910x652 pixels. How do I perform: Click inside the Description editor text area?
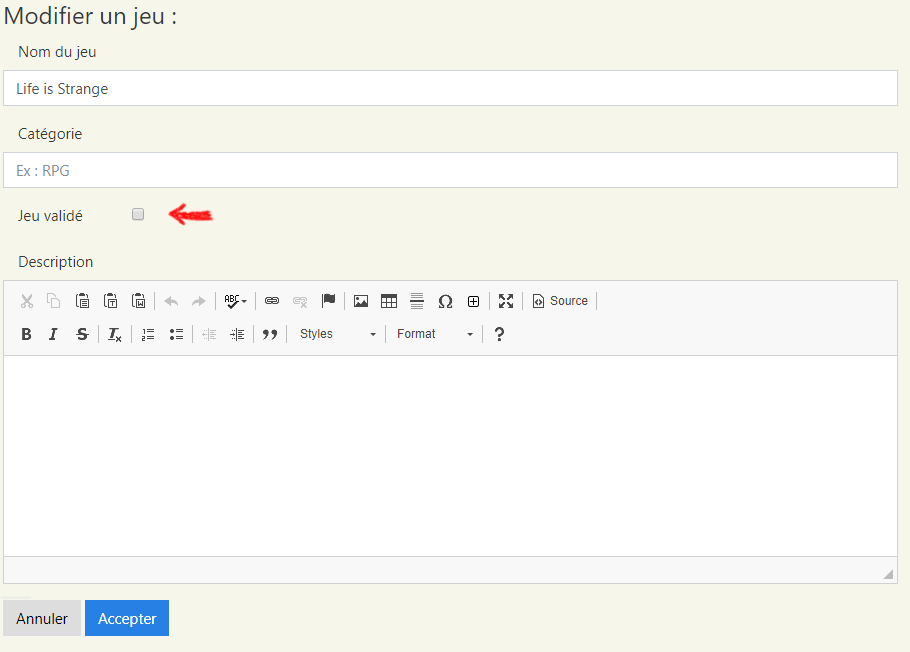click(450, 455)
